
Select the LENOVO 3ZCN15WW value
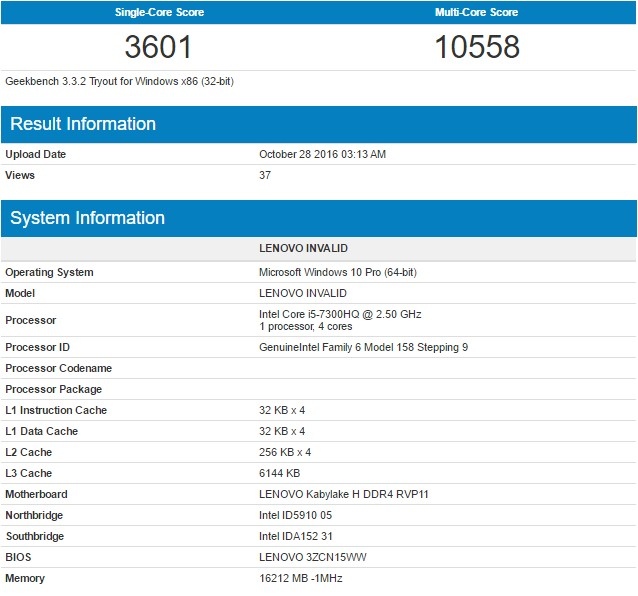pos(313,557)
